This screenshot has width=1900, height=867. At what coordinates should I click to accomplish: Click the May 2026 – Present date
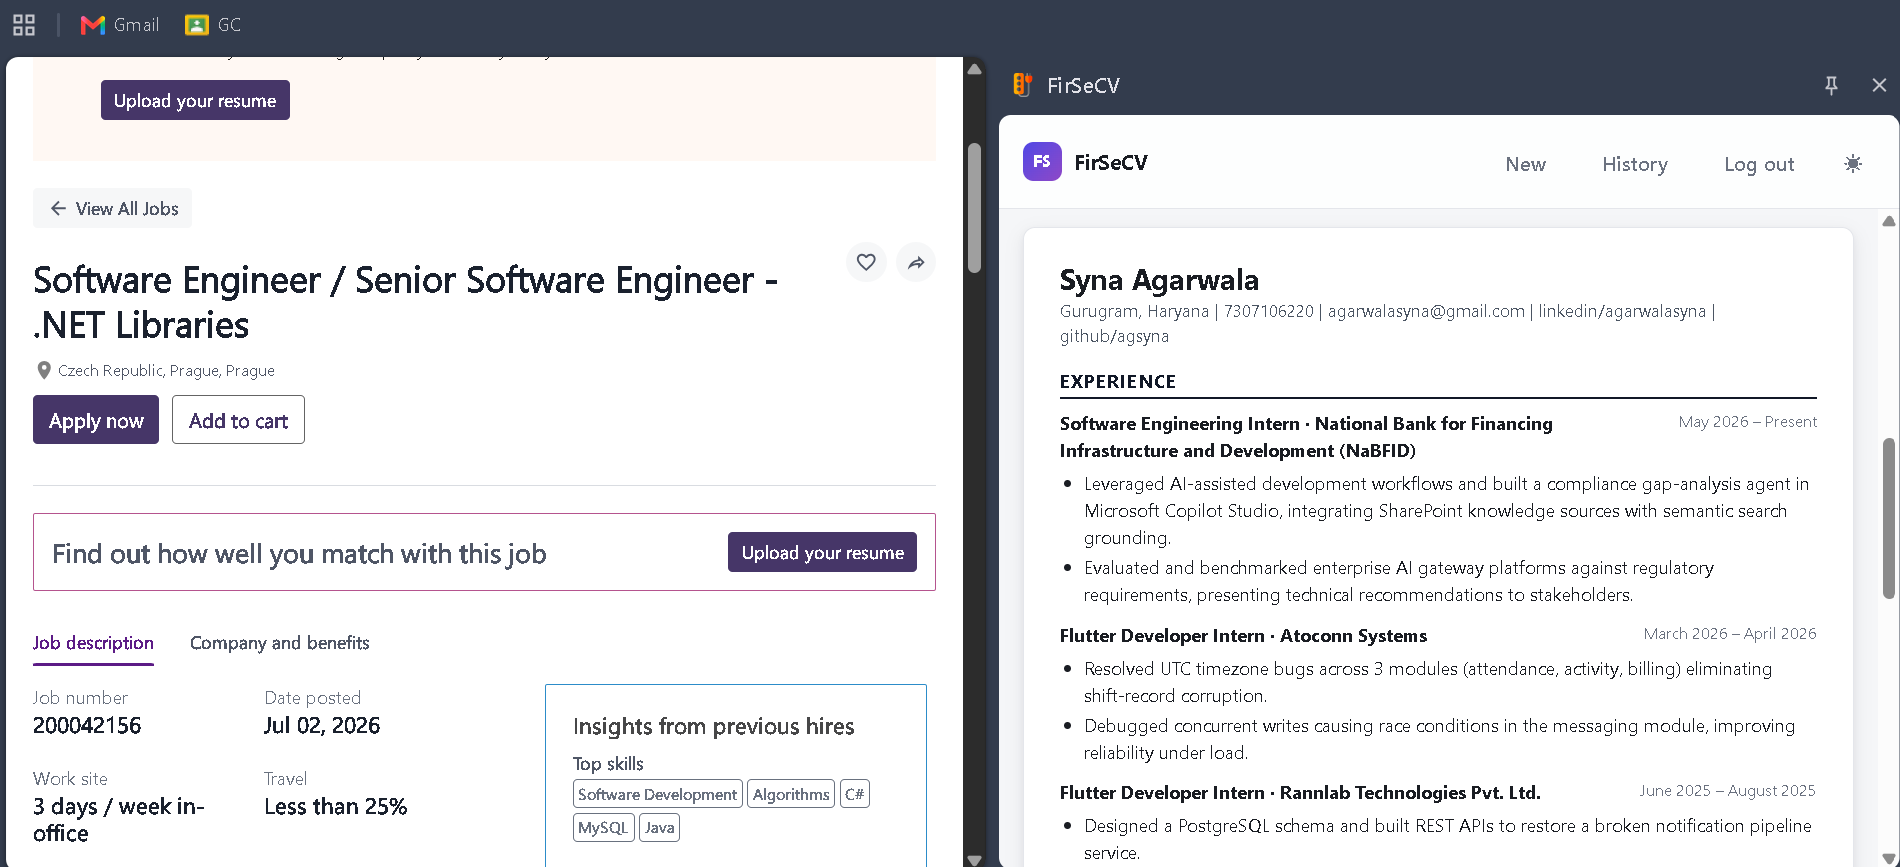pyautogui.click(x=1748, y=422)
